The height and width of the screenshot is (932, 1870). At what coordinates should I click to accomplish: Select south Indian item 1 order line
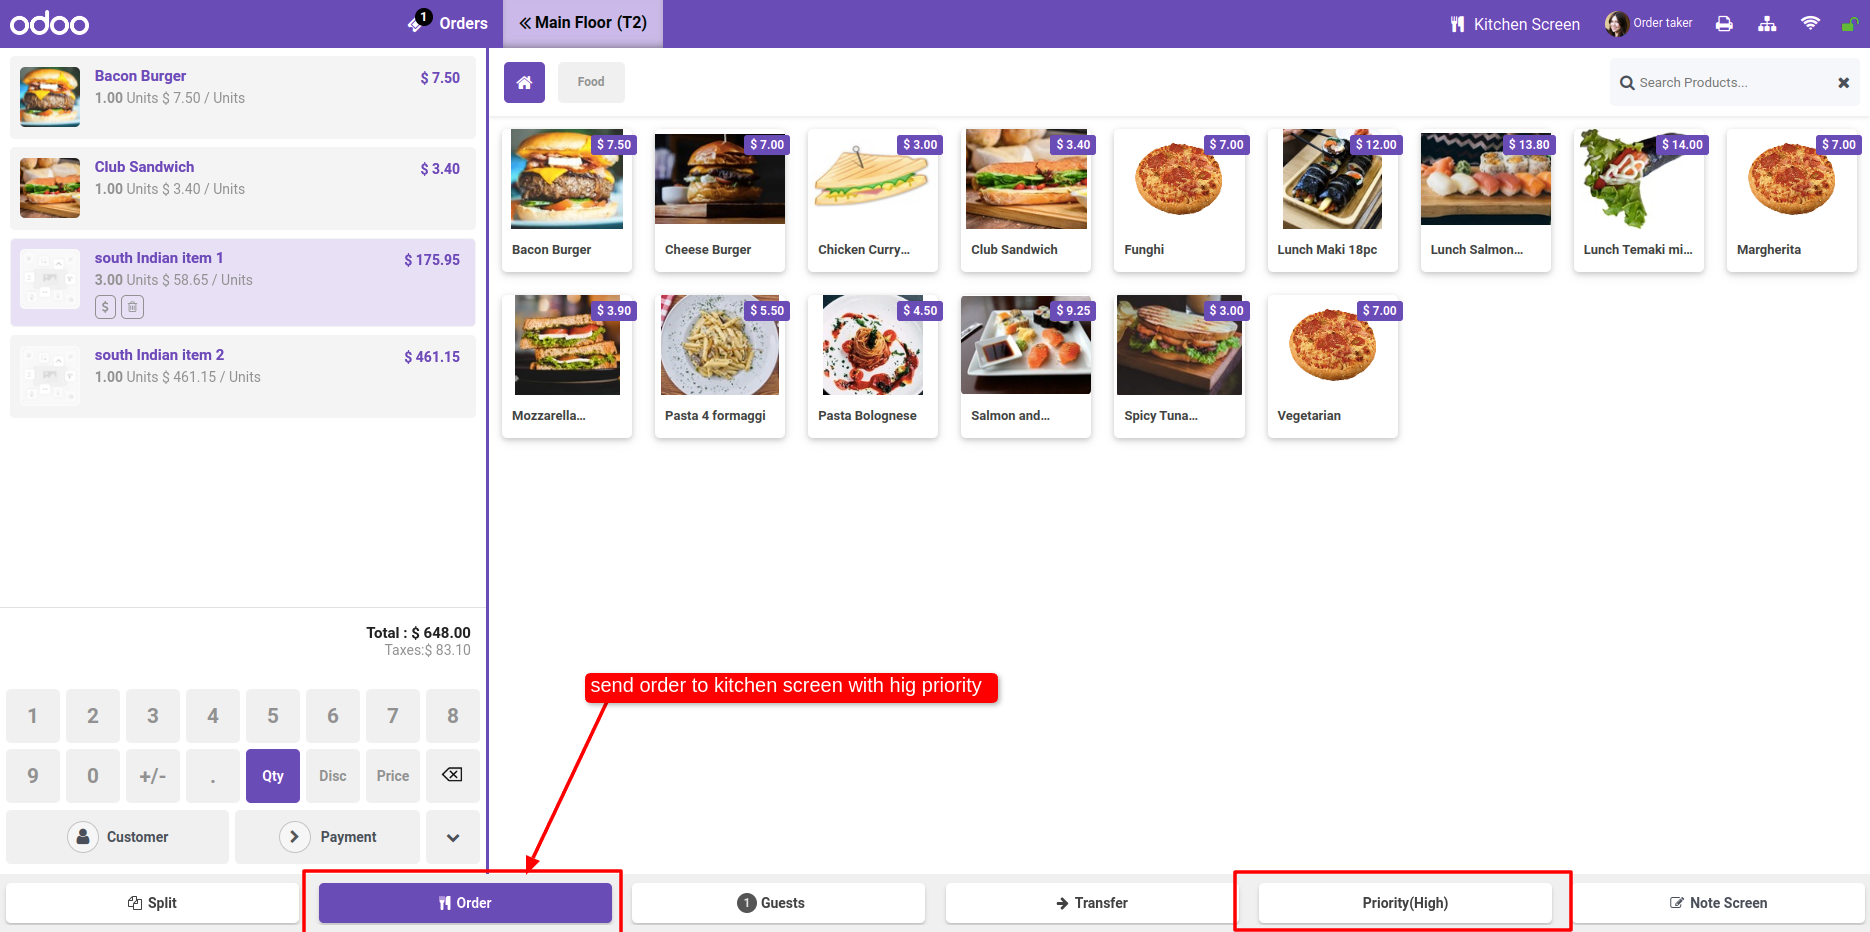click(x=243, y=282)
